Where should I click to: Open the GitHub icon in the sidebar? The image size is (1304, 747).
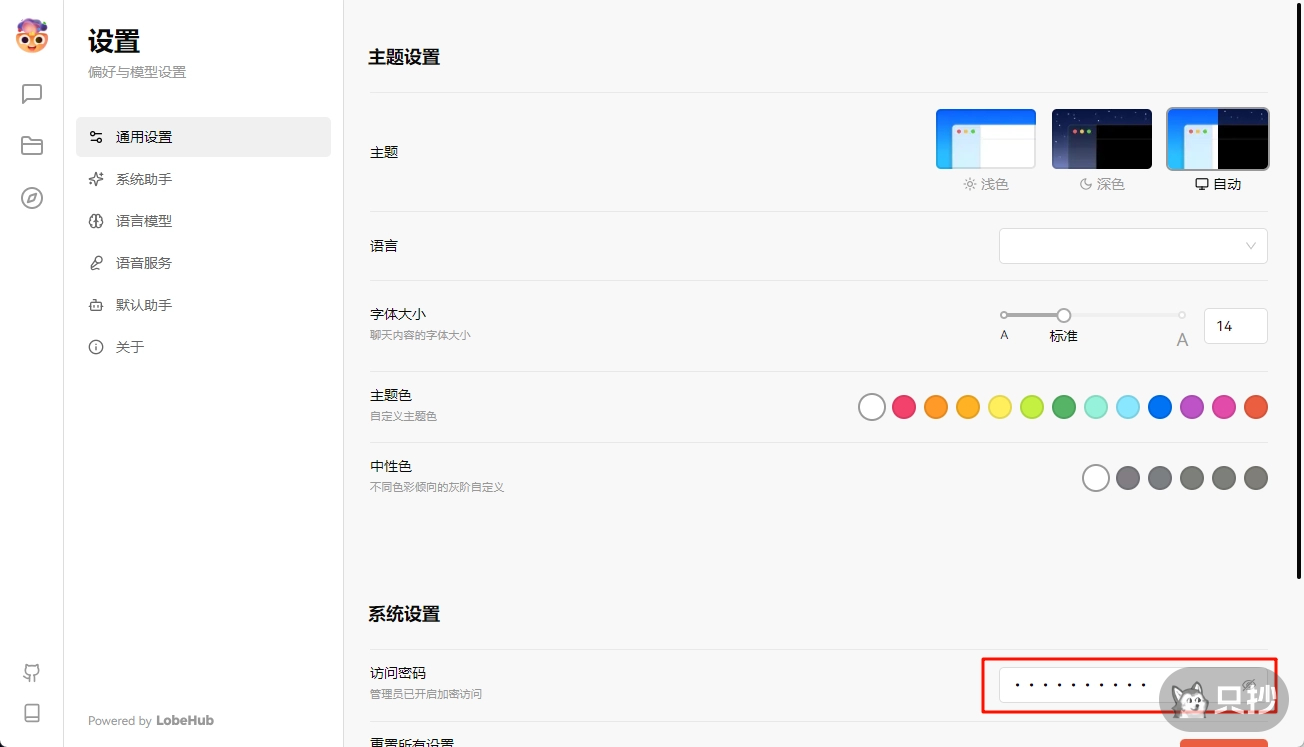pos(31,673)
